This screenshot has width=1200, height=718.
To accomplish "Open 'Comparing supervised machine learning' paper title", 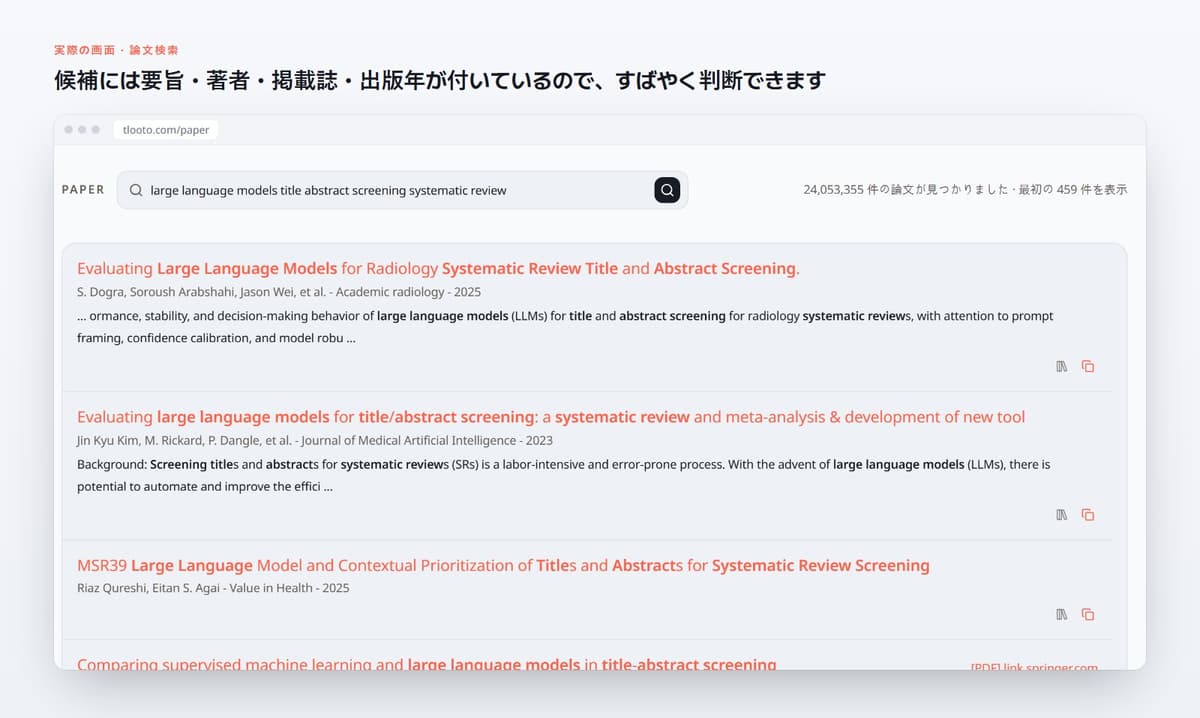I will click(427, 664).
